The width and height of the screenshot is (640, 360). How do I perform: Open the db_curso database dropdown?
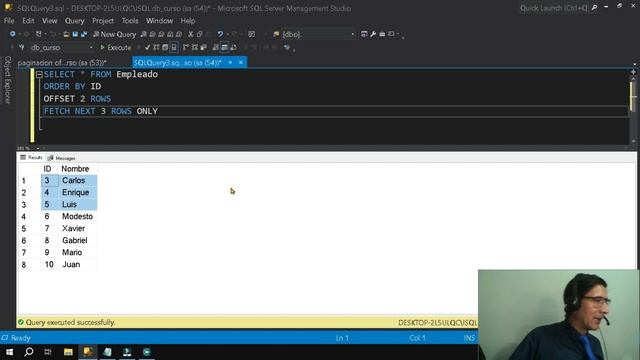point(91,48)
